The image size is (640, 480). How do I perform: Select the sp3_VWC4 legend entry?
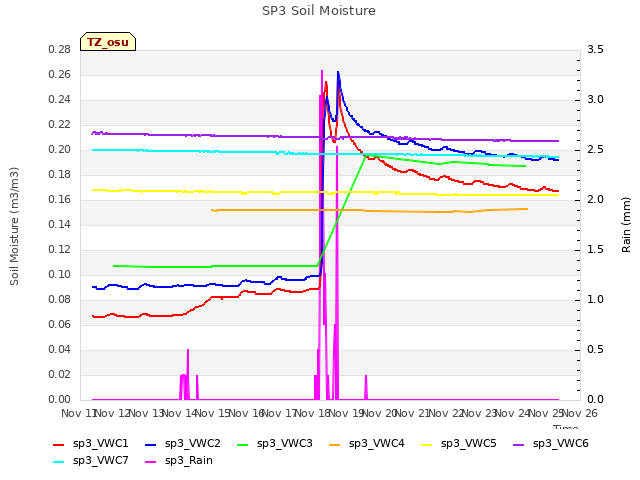[367, 444]
